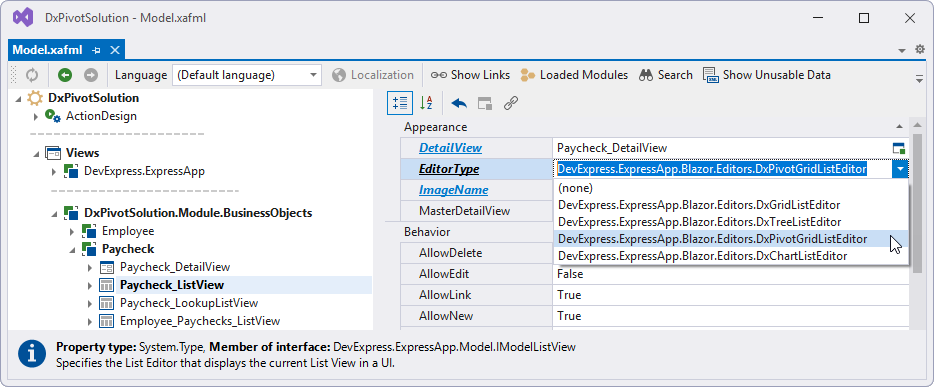Click the navigate icon in the DetailView row
This screenshot has height=387, width=934.
[898, 148]
